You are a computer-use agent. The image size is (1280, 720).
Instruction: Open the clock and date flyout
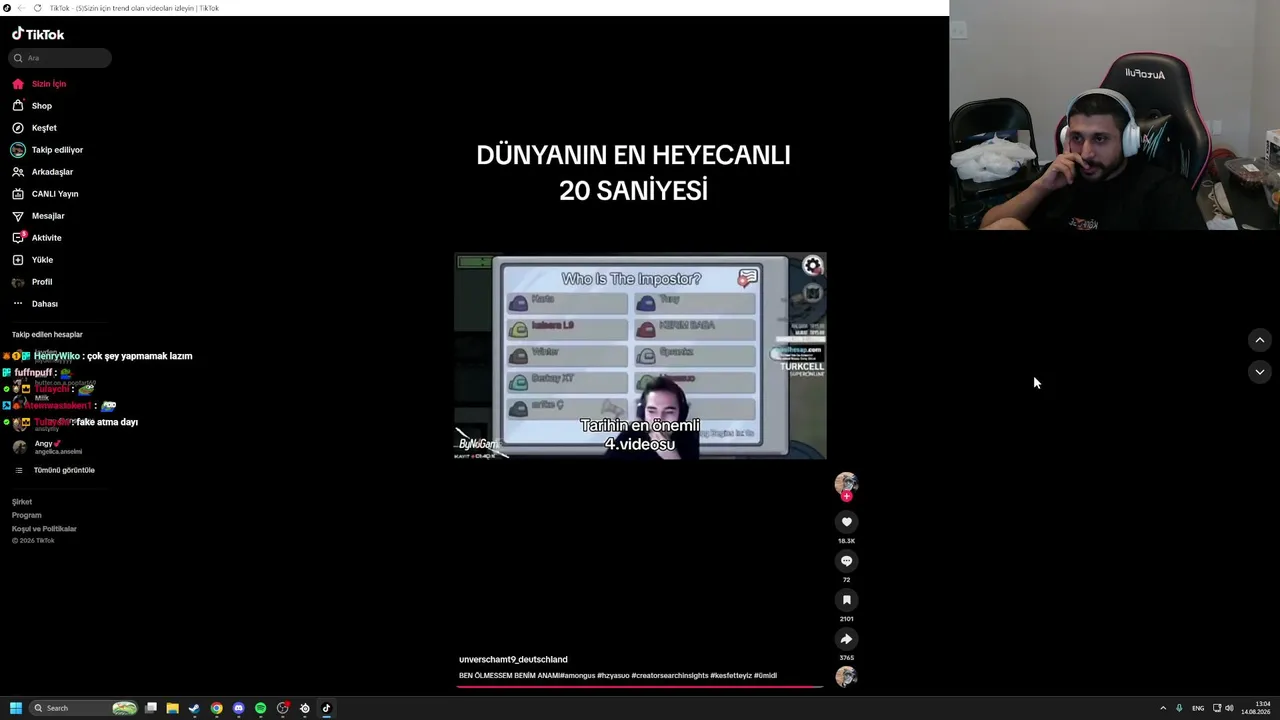coord(1256,708)
